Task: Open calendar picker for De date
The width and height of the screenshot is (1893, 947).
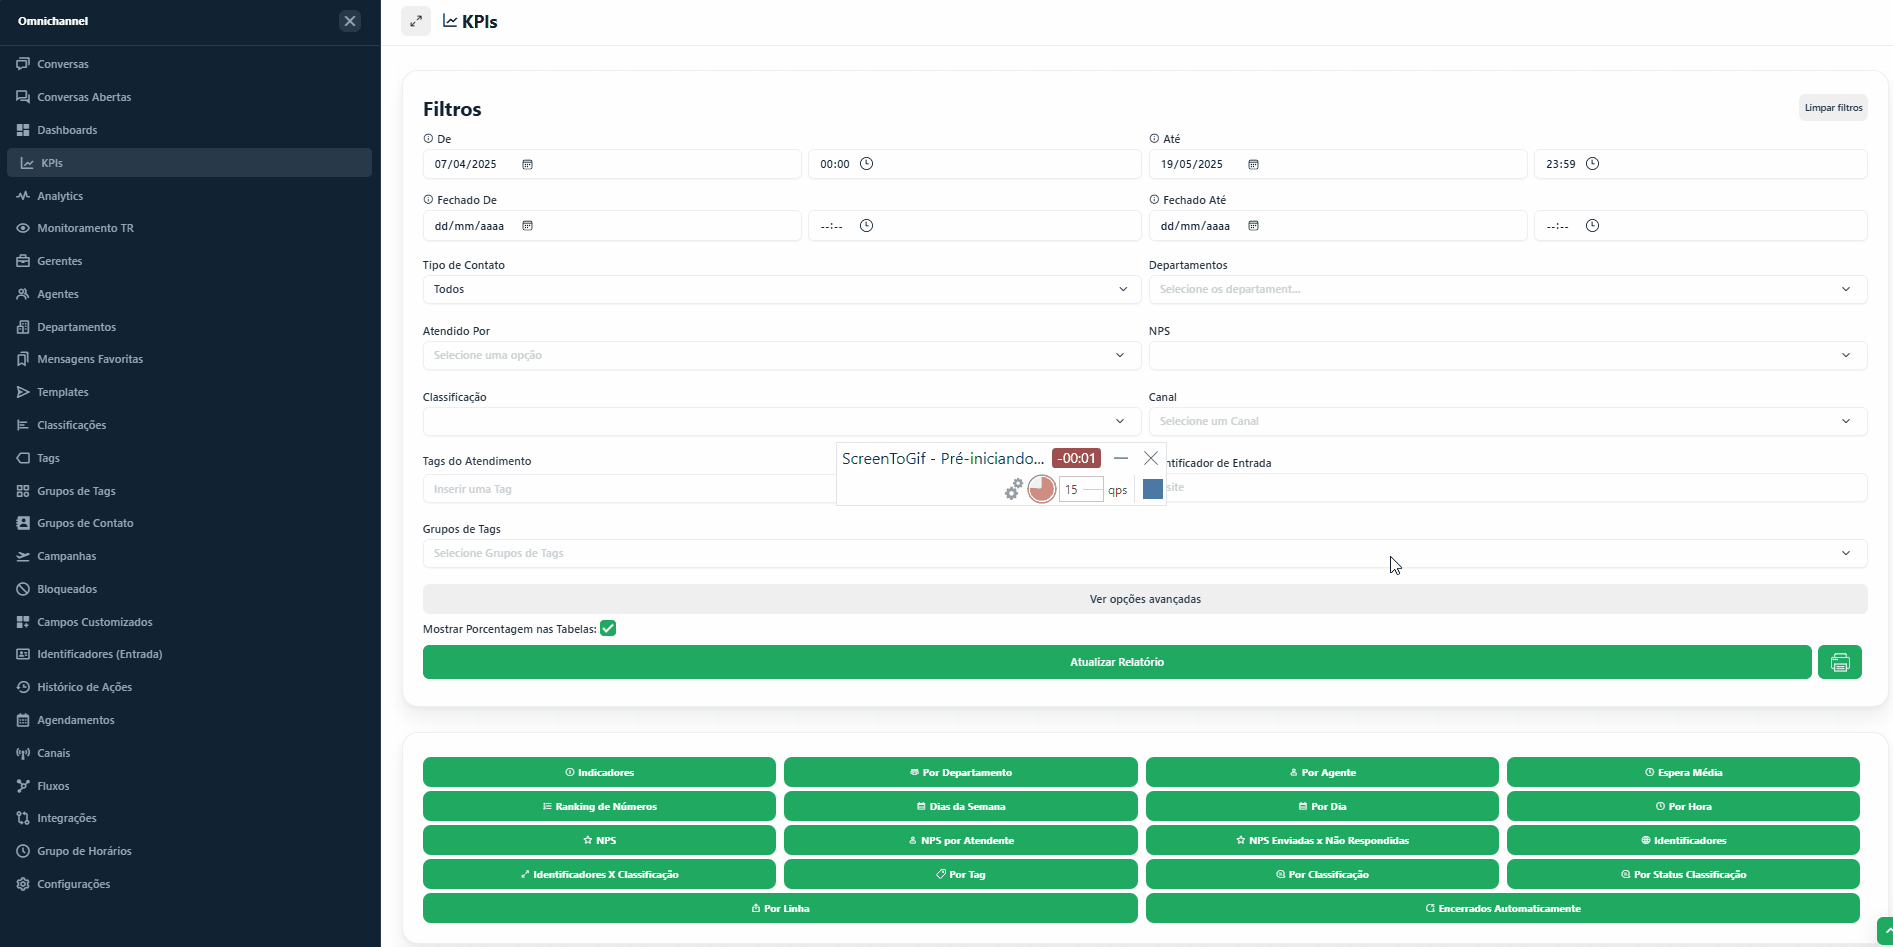Action: pyautogui.click(x=527, y=164)
